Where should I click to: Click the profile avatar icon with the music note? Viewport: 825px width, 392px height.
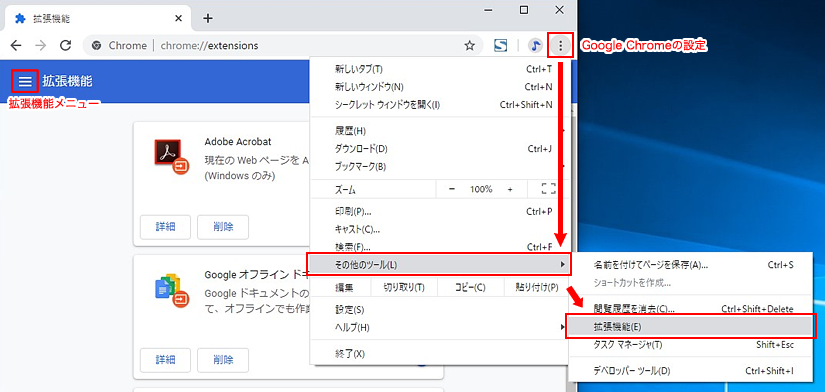[x=535, y=46]
